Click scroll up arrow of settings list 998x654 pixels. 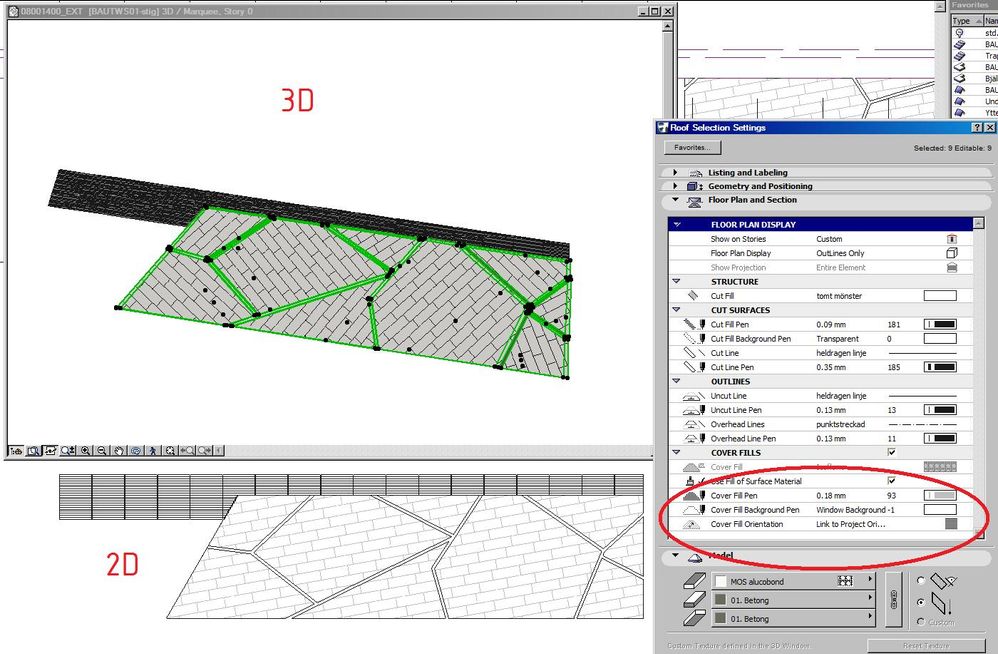[x=978, y=223]
